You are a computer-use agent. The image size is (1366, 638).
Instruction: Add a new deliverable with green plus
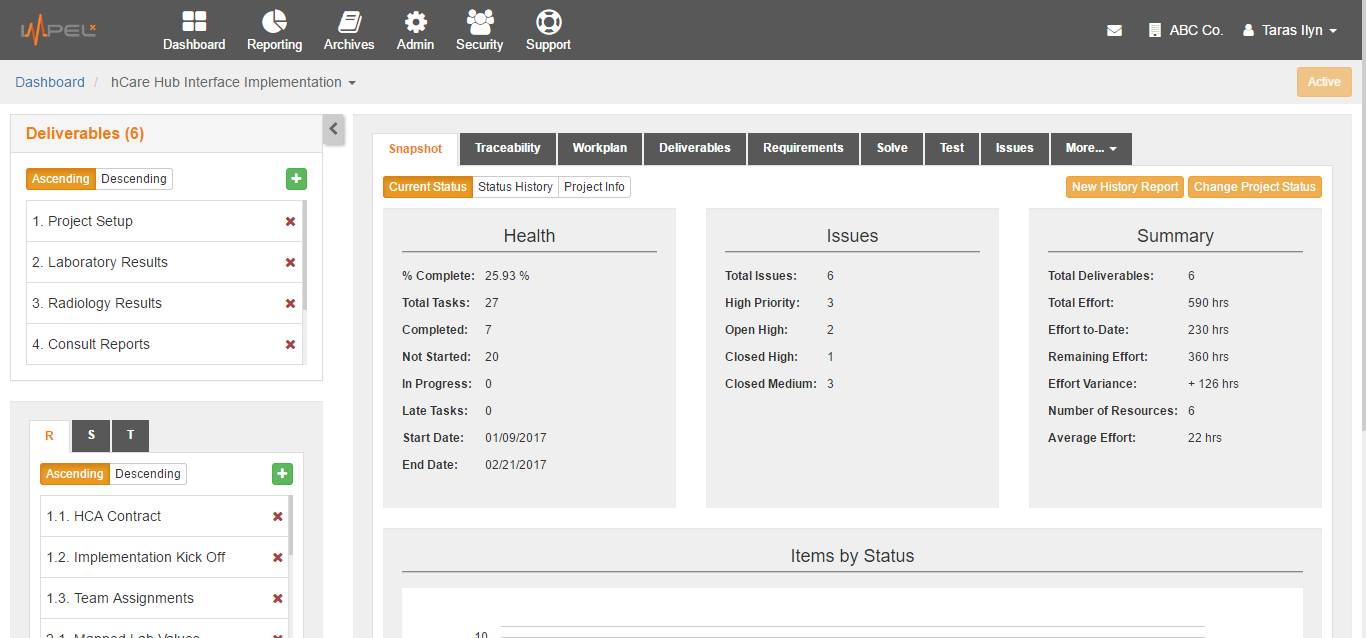296,179
